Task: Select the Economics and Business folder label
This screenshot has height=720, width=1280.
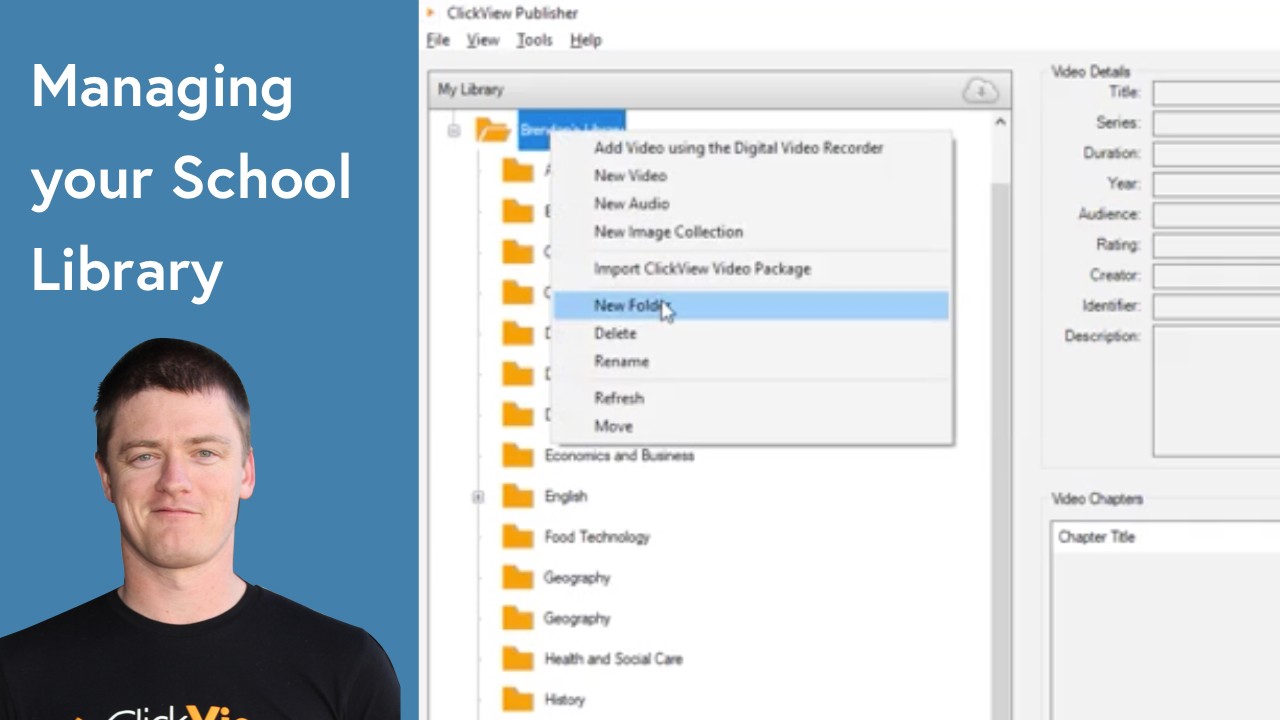Action: [619, 456]
